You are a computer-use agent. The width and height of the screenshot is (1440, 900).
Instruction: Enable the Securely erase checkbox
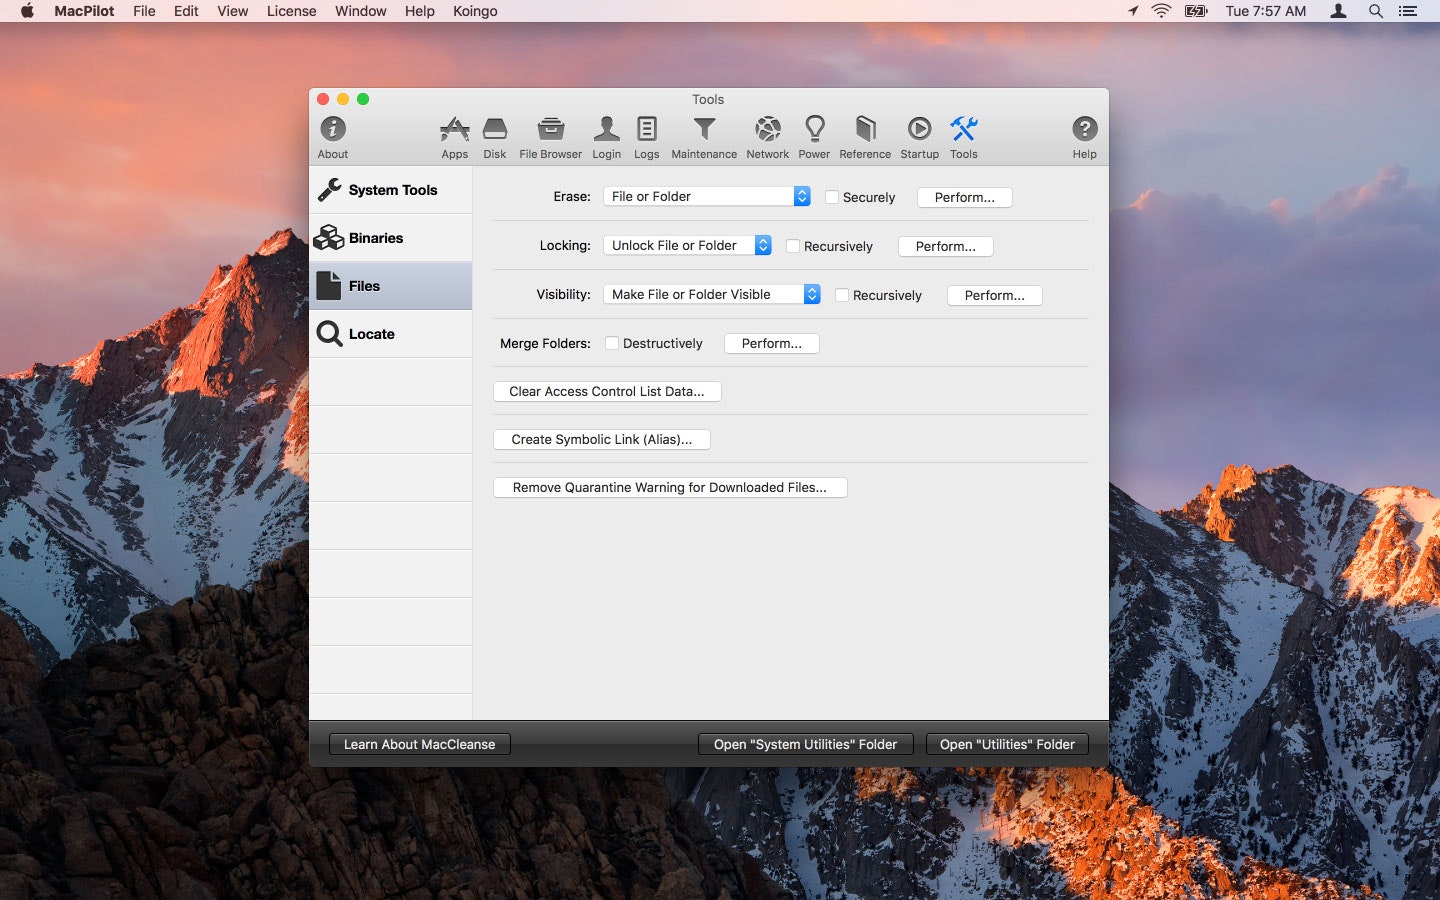(x=831, y=197)
